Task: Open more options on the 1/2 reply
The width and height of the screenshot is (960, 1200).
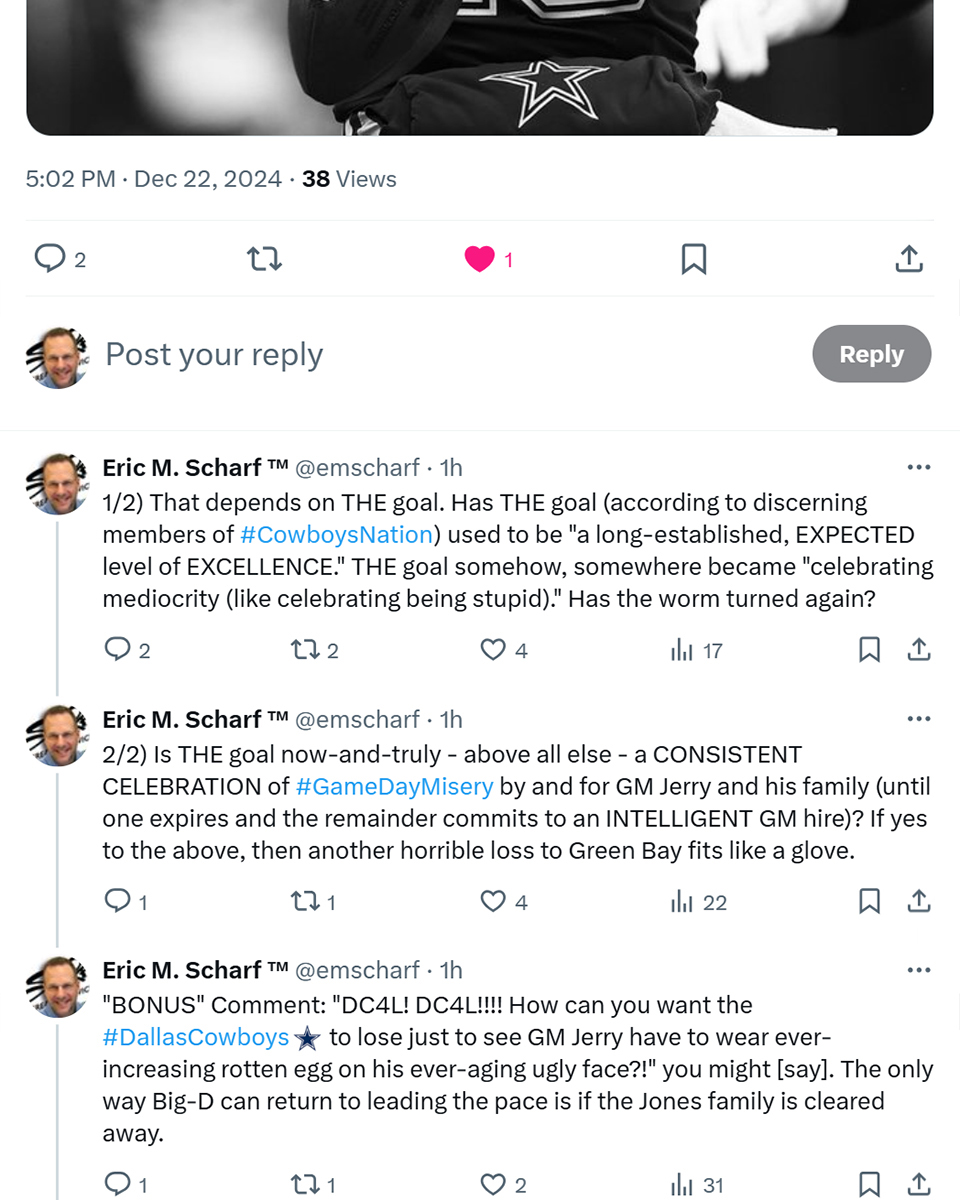Action: 918,467
